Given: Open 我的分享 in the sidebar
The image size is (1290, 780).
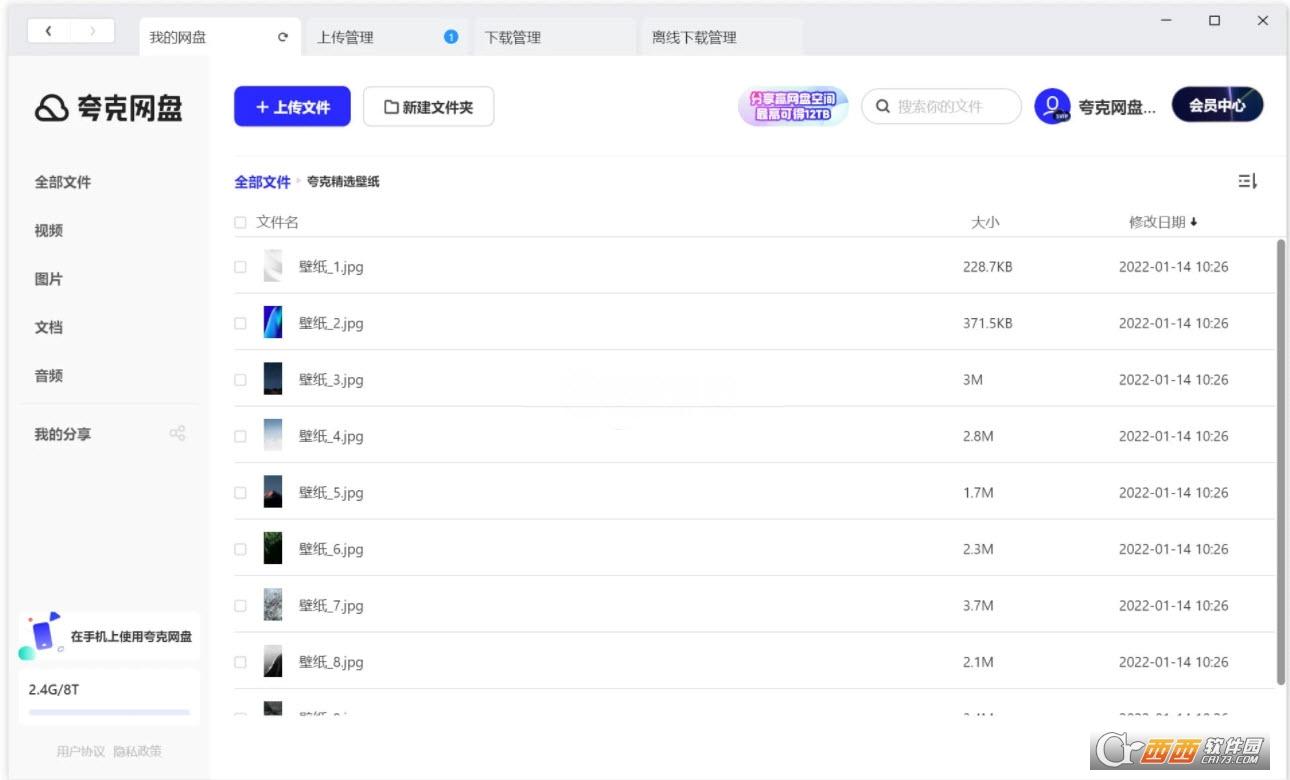Looking at the screenshot, I should (x=63, y=434).
